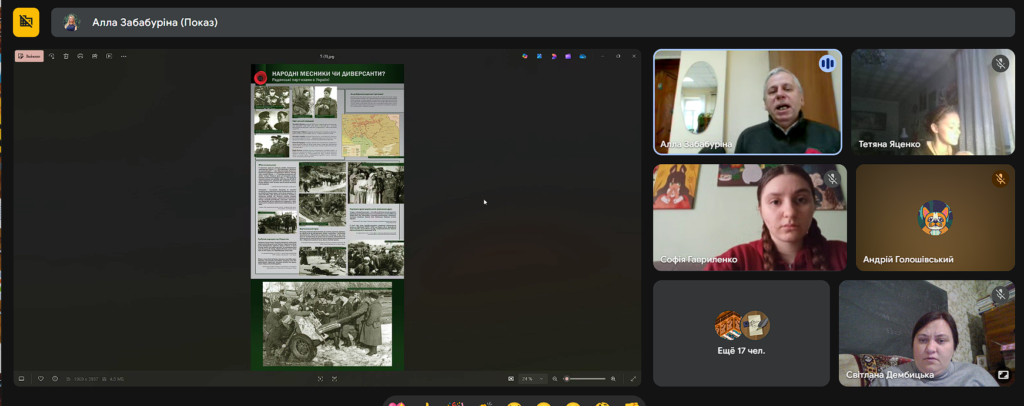This screenshot has width=1024, height=406.
Task: Click the Edit button in photo viewer
Action: click(x=29, y=56)
